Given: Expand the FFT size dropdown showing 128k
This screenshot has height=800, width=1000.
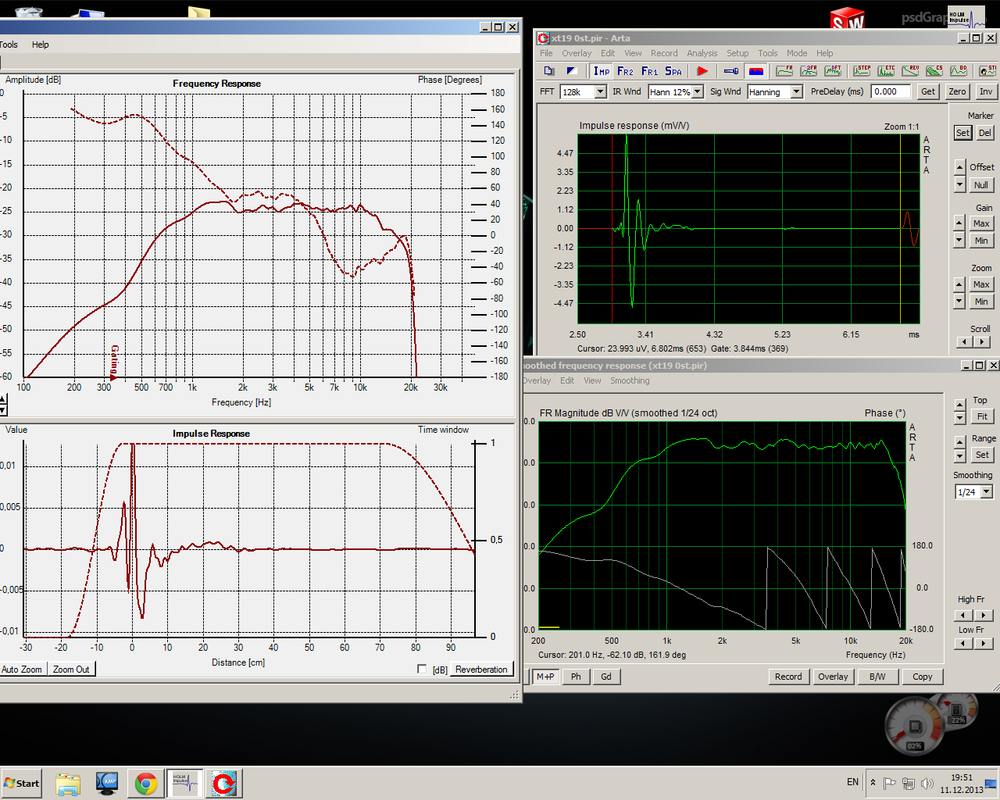Looking at the screenshot, I should 600,92.
